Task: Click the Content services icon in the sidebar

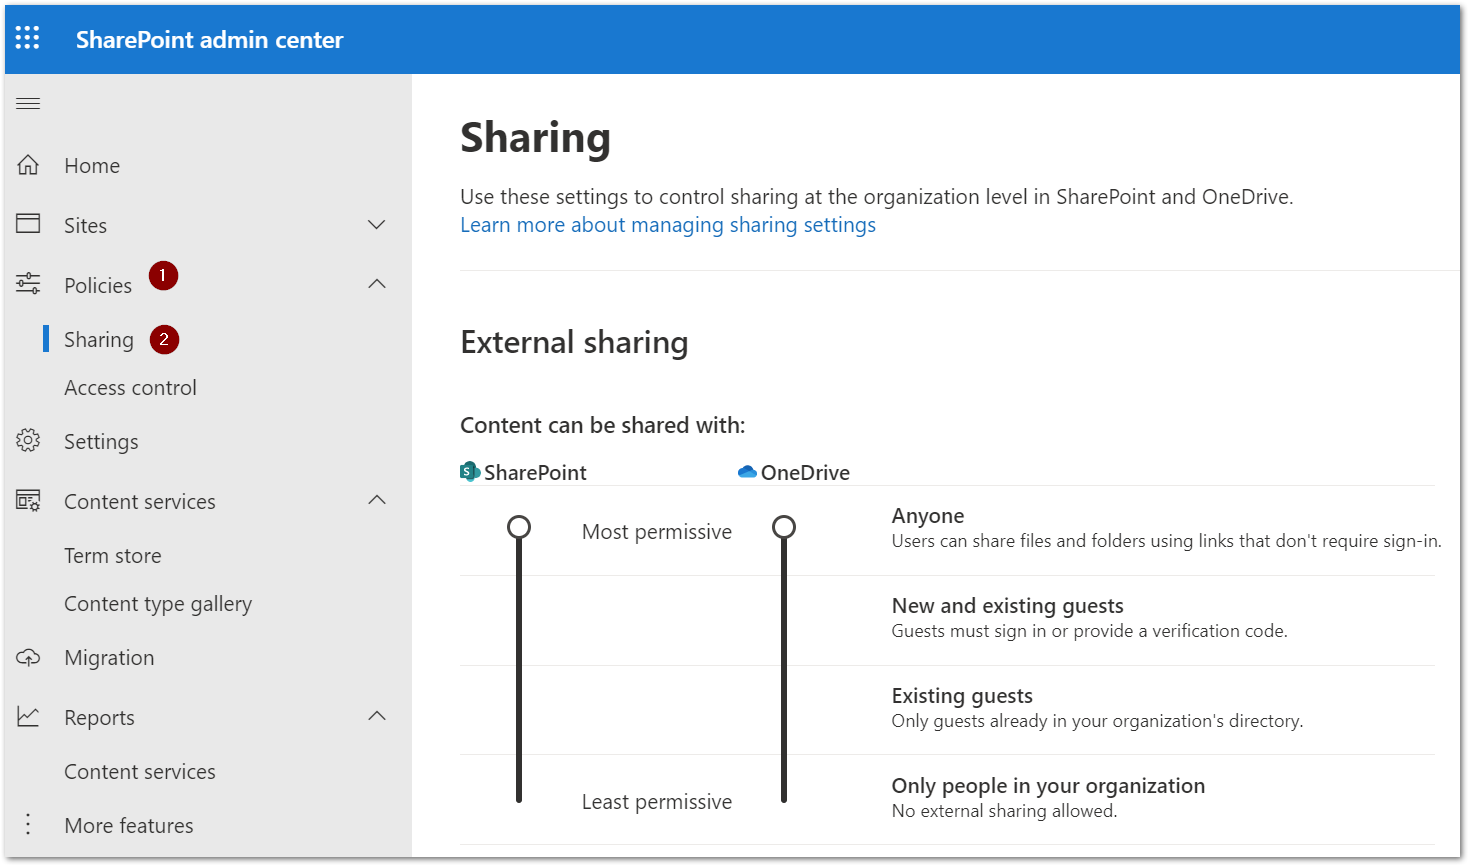Action: click(28, 500)
